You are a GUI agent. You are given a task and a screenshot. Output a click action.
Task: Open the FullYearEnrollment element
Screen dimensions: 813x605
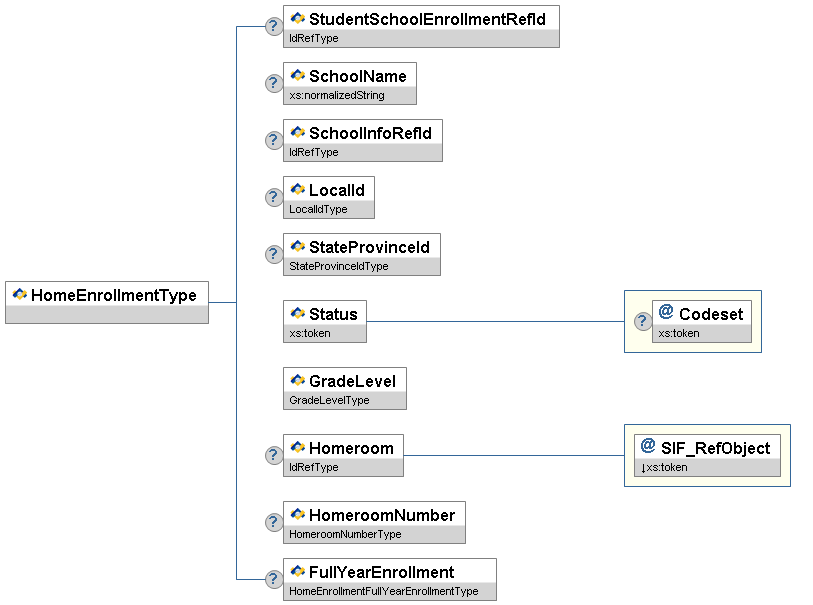[x=381, y=572]
